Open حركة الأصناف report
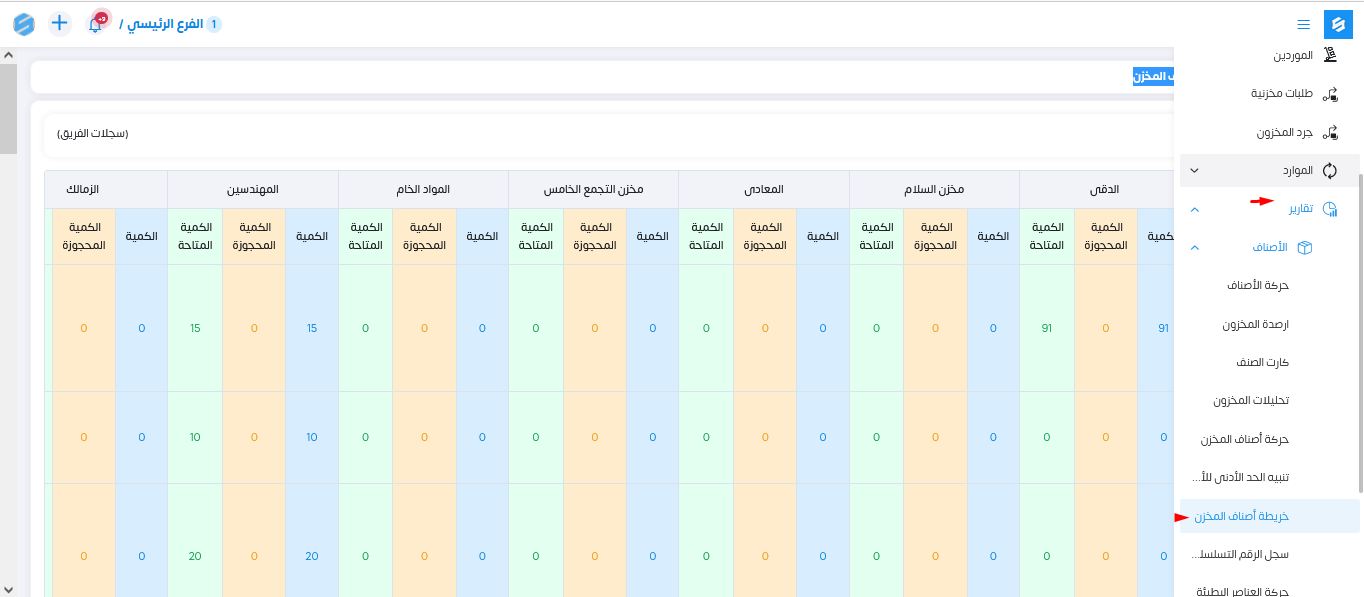Viewport: 1364px width, 597px height. [1258, 285]
